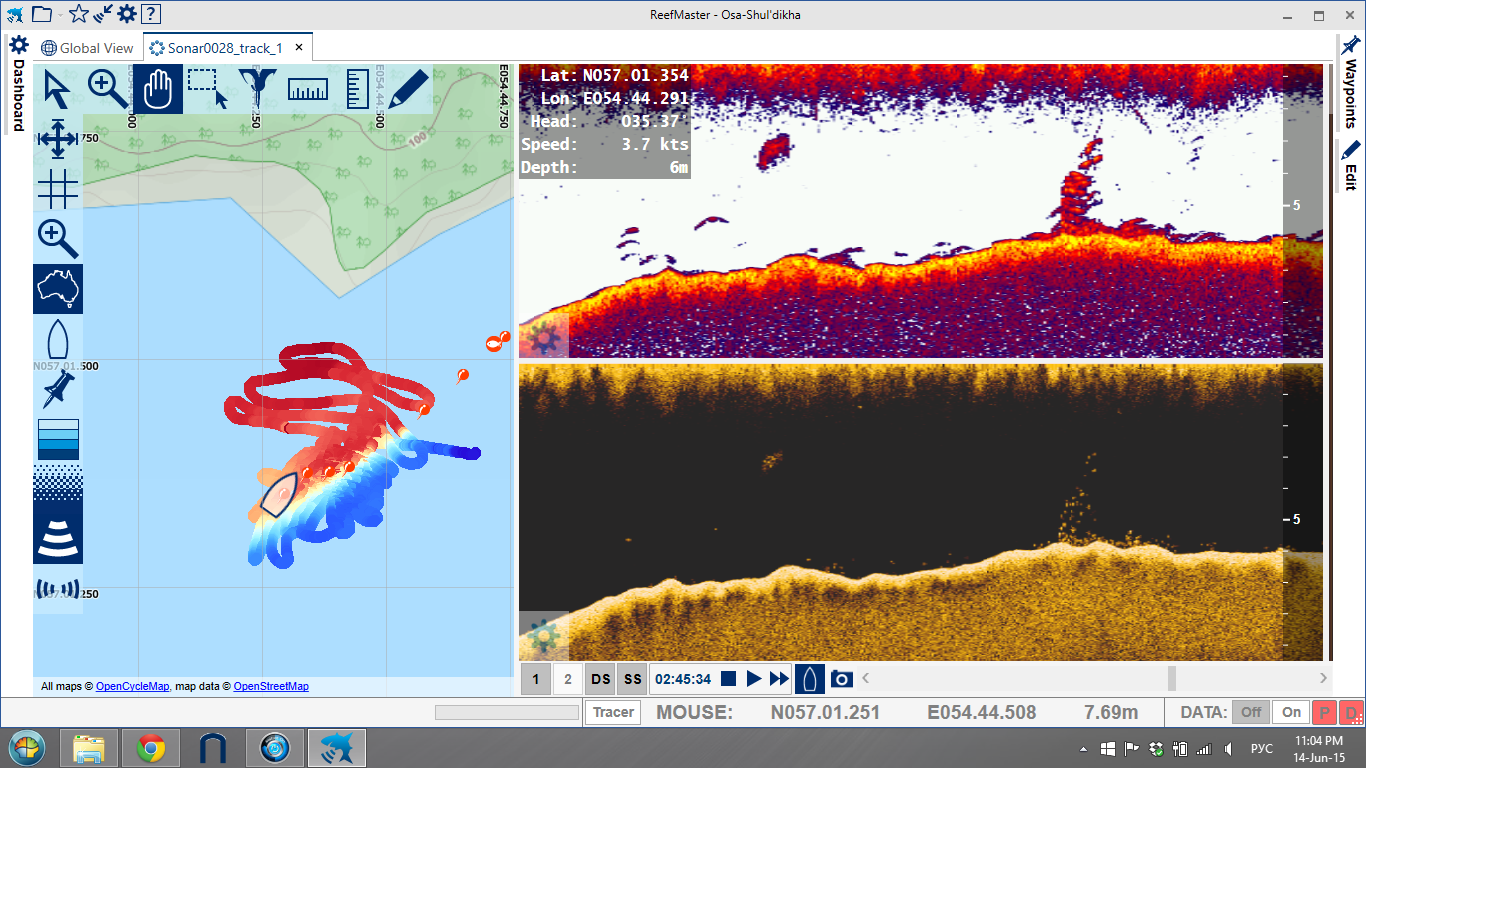Set DATA to Off
Viewport: 1502px width, 904px height.
tap(1251, 712)
